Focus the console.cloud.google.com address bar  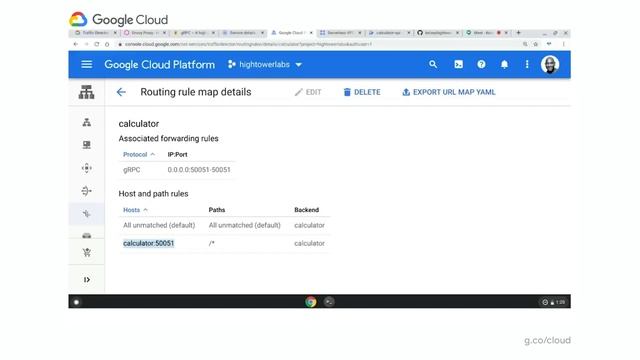(x=318, y=44)
